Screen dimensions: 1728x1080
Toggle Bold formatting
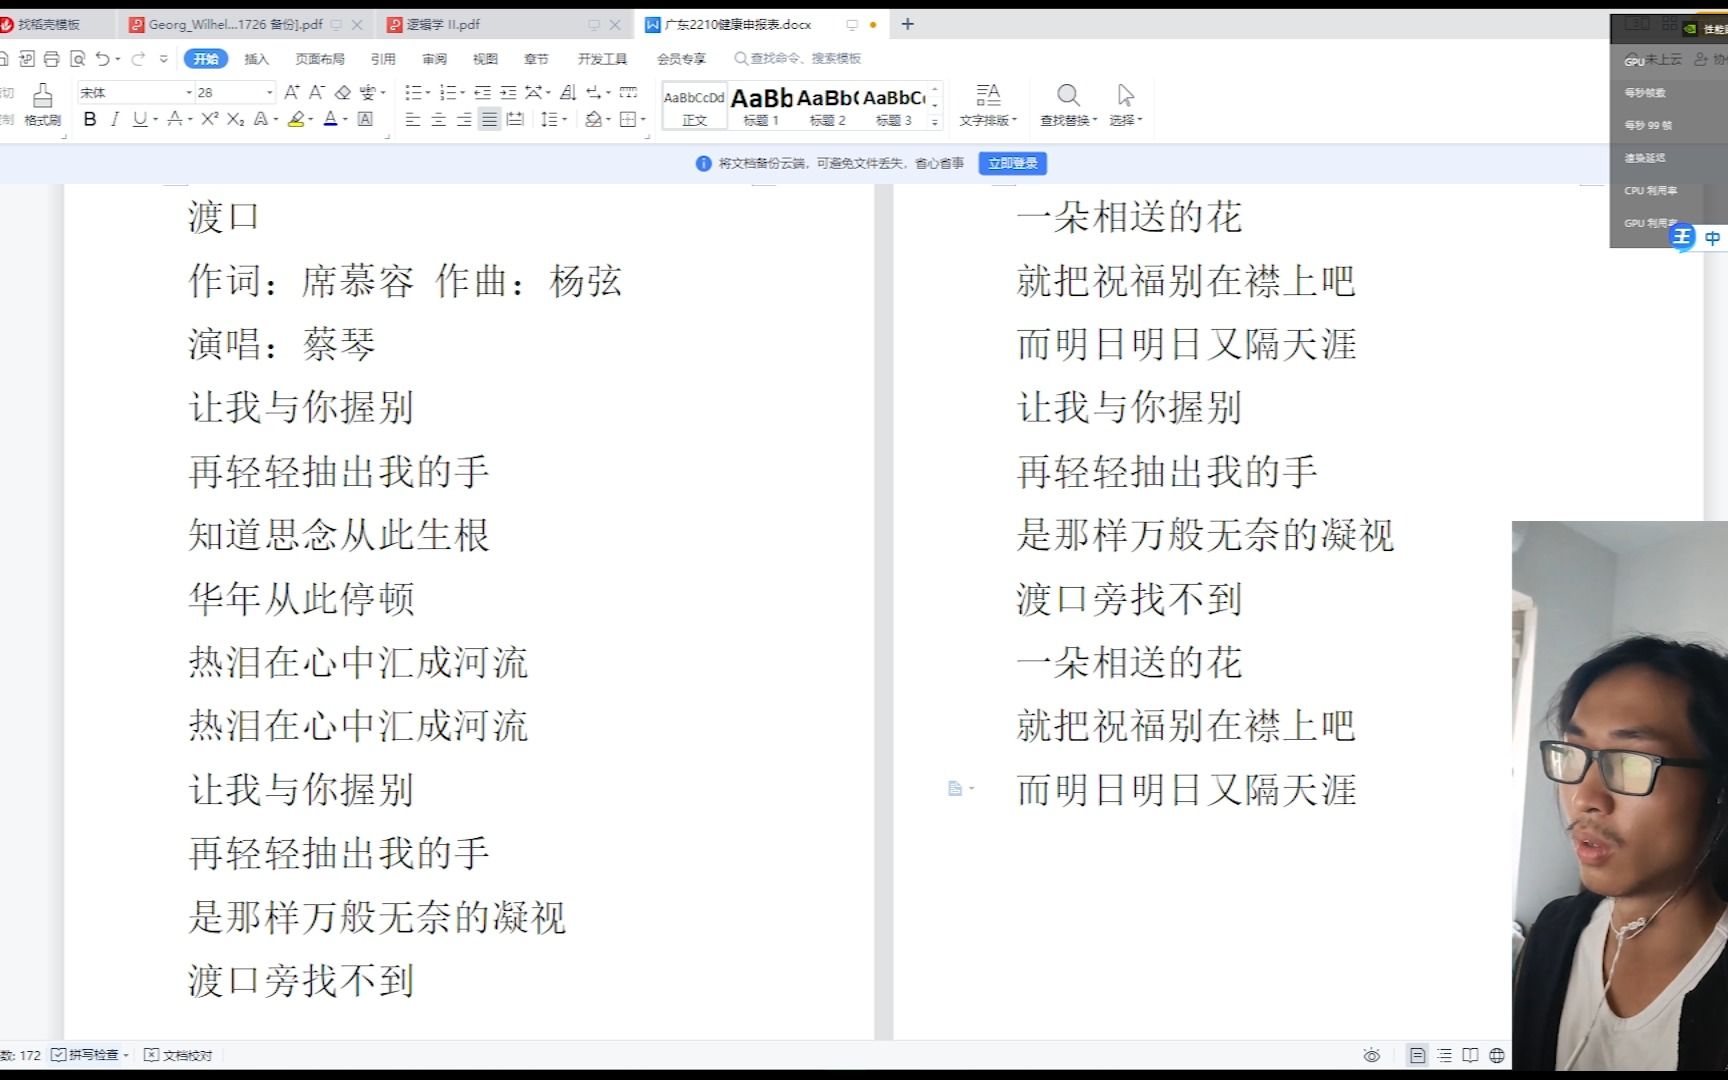click(x=90, y=119)
